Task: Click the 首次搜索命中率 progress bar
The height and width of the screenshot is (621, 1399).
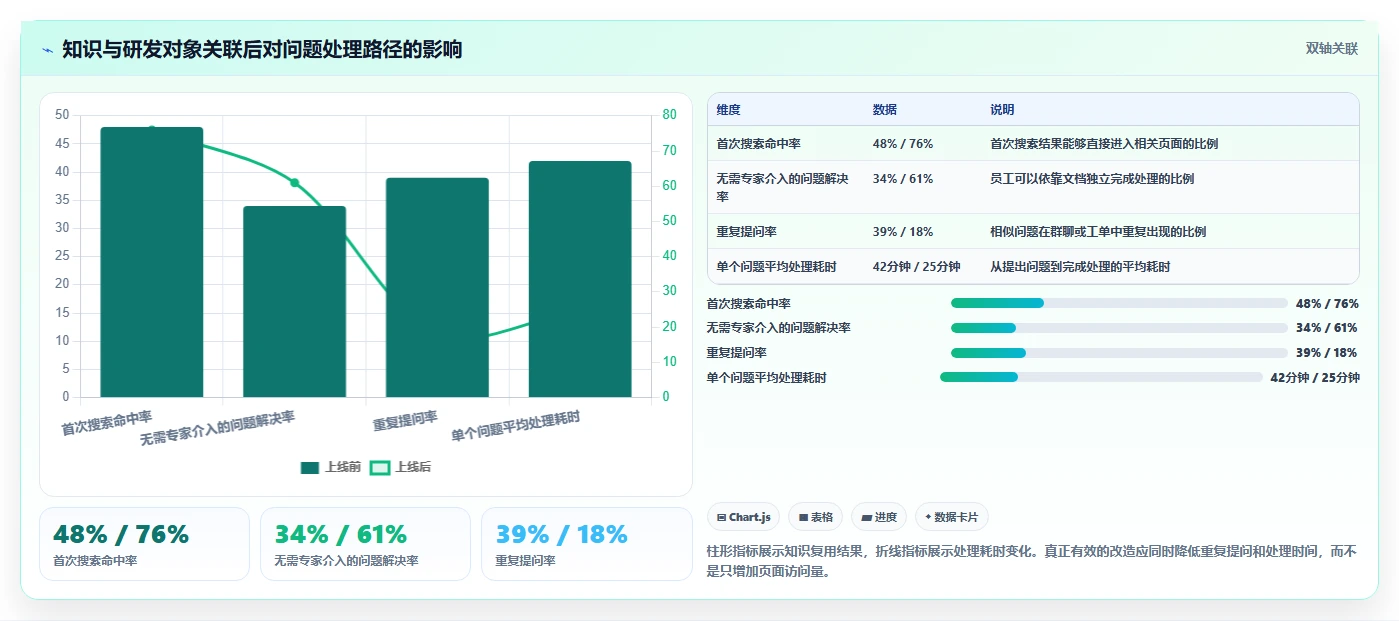Action: (x=1119, y=303)
